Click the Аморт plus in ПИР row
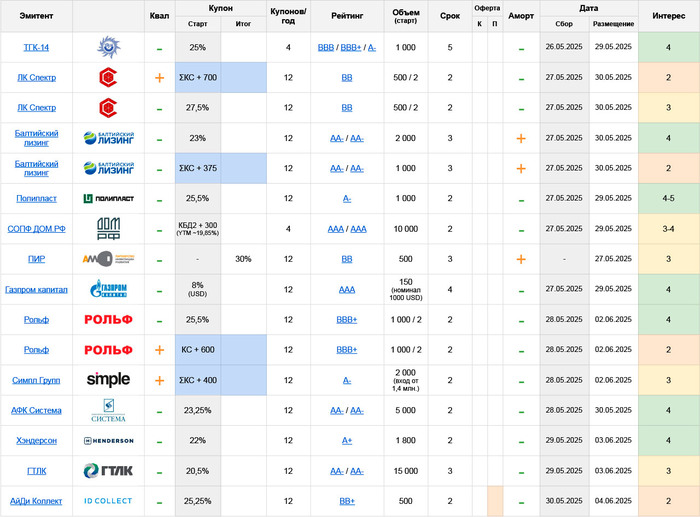The width and height of the screenshot is (700, 517). point(521,259)
